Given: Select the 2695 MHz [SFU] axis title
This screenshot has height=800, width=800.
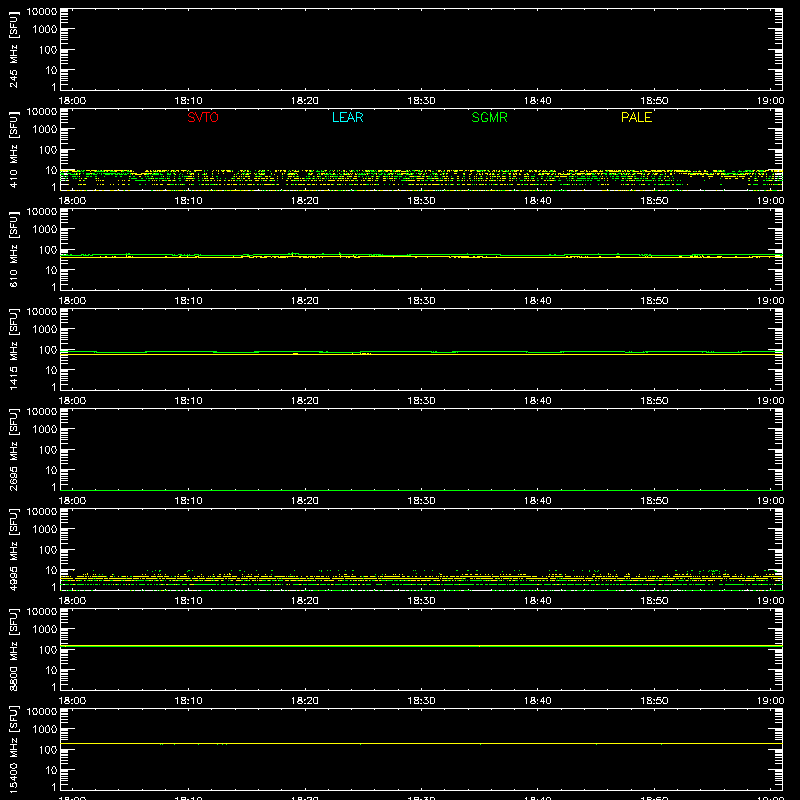Looking at the screenshot, I should click(x=13, y=449).
